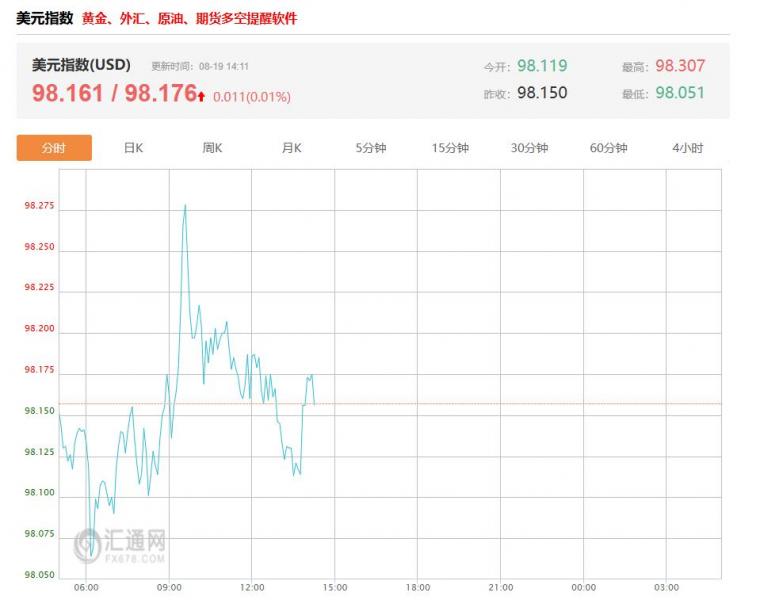Click the change value 0.011(0.01%)
Viewport: 760px width, 600px height.
pyautogui.click(x=252, y=97)
